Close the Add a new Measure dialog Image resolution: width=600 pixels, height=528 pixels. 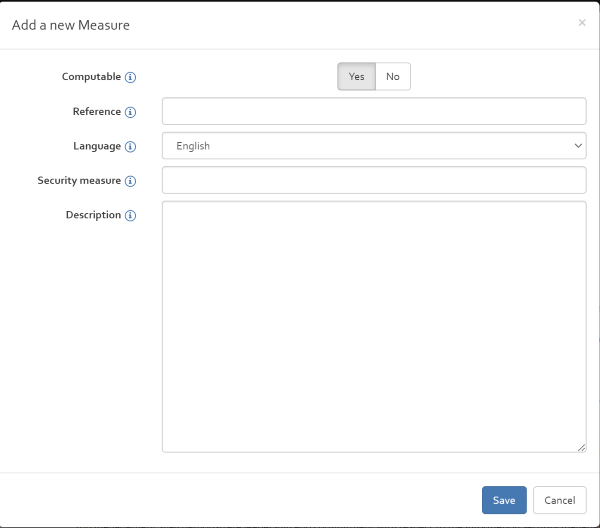point(582,23)
